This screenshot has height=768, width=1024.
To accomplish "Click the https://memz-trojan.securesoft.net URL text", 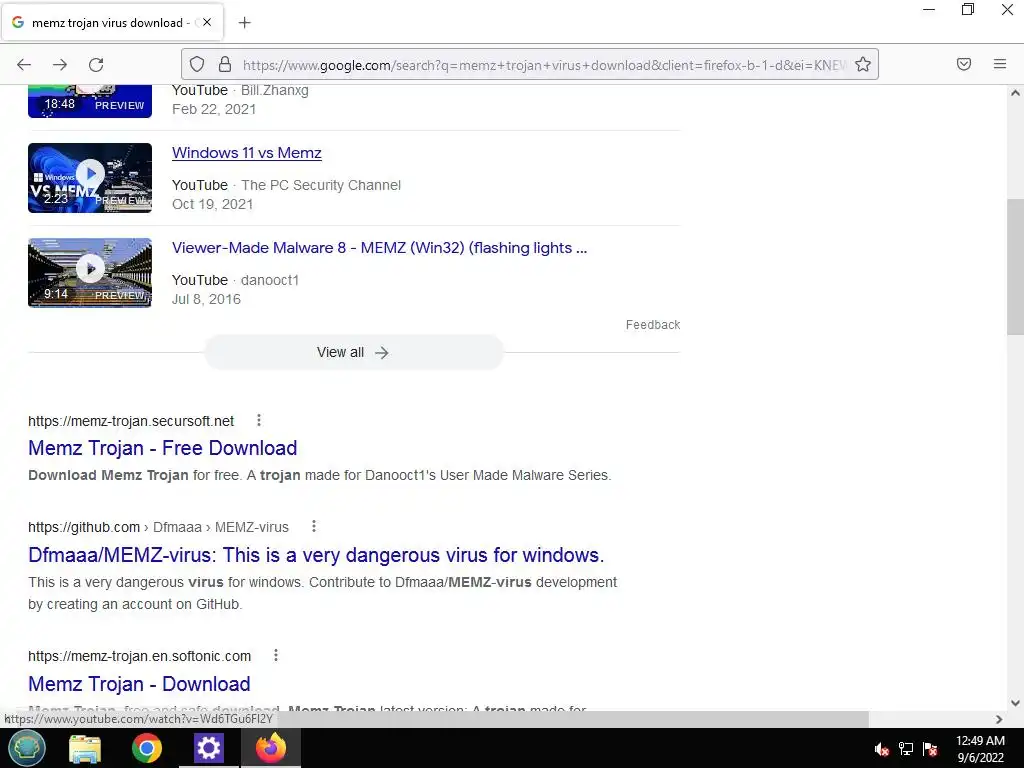I will 131,421.
